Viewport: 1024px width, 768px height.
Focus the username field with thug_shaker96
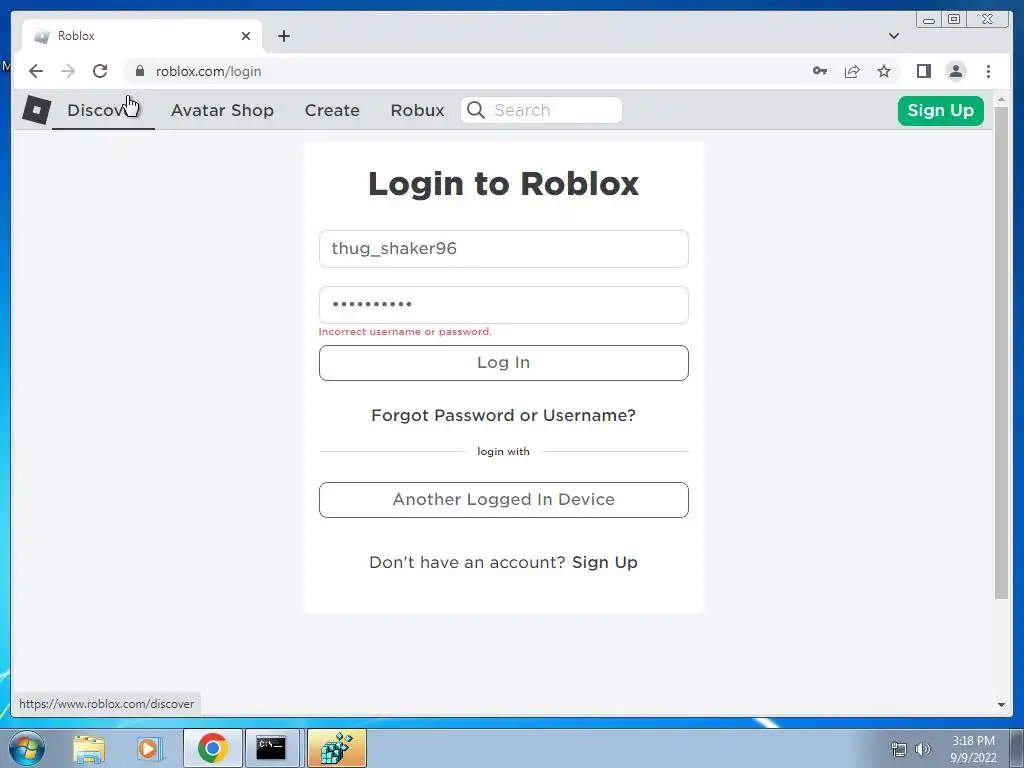point(504,249)
